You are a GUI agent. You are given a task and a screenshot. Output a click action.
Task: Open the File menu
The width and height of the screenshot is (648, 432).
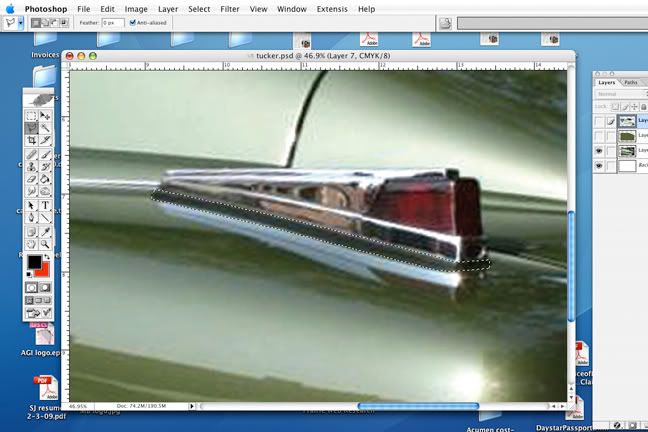pos(83,9)
